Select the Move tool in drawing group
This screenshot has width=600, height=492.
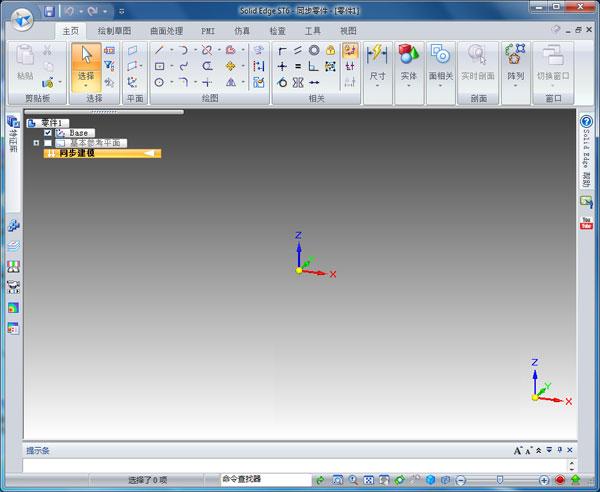(x=231, y=66)
